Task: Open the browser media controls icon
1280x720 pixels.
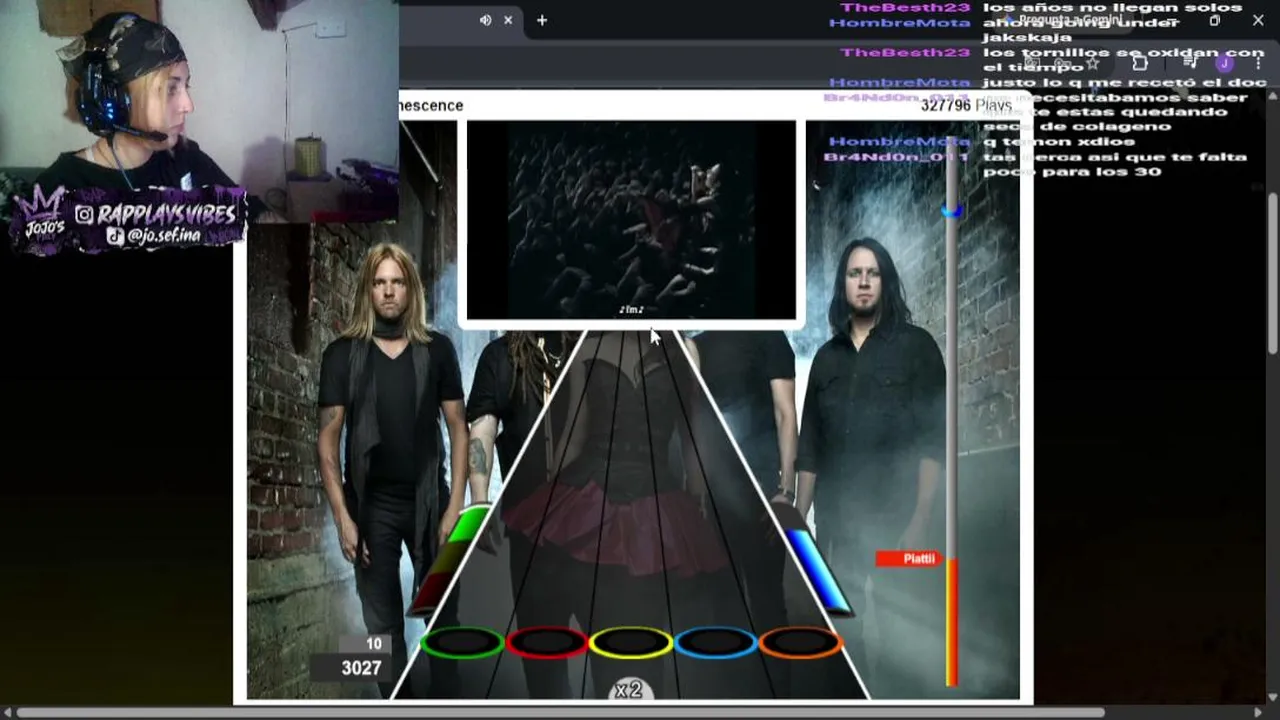Action: point(1188,64)
